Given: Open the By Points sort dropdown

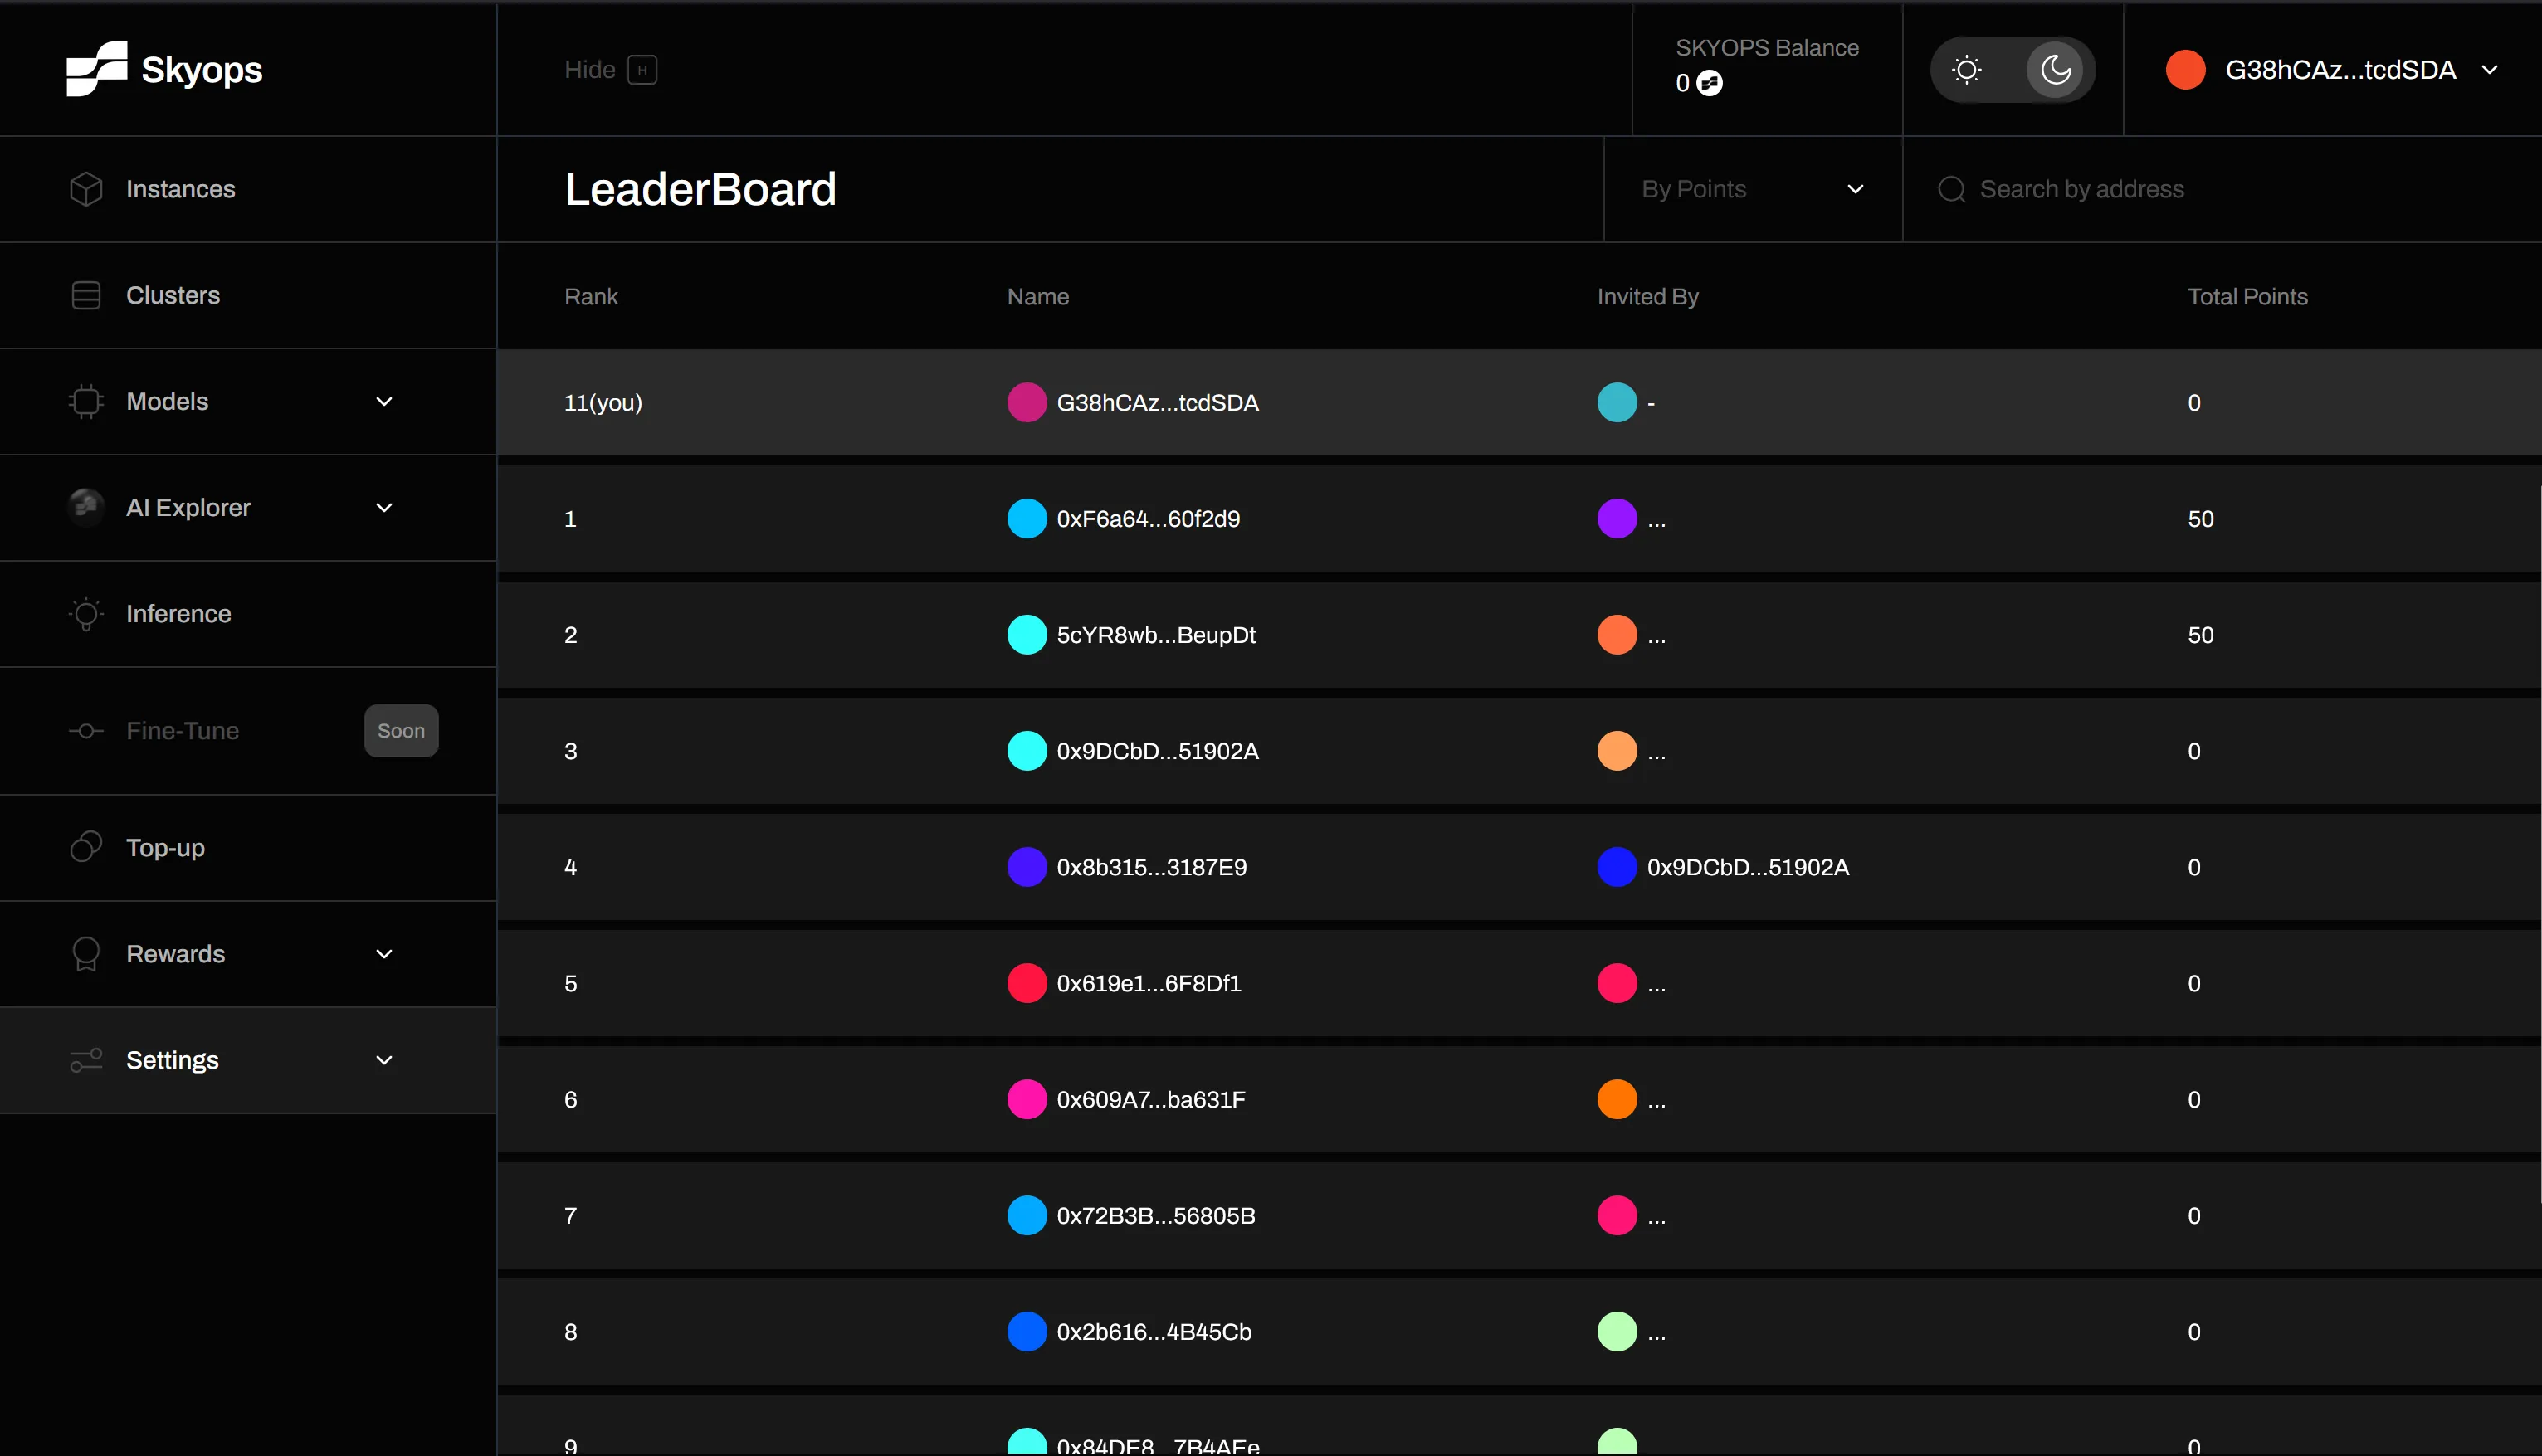Looking at the screenshot, I should [1752, 189].
